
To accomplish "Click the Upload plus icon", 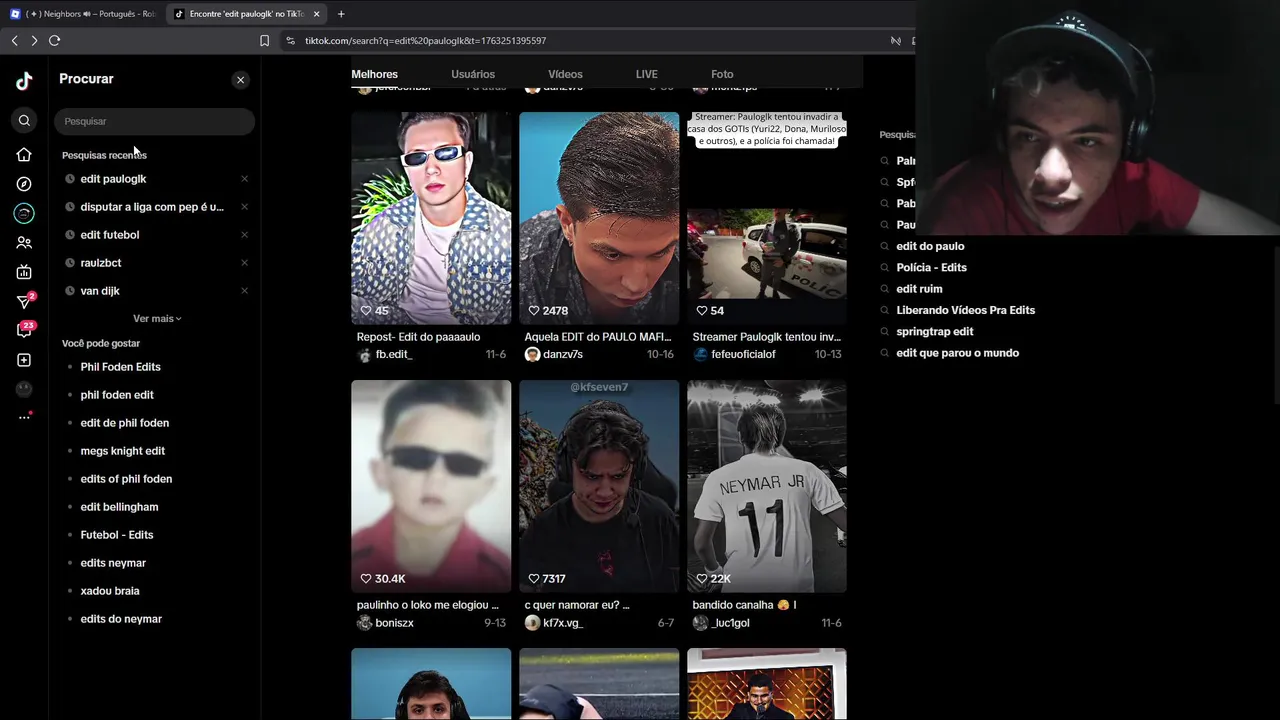I will click(x=24, y=360).
